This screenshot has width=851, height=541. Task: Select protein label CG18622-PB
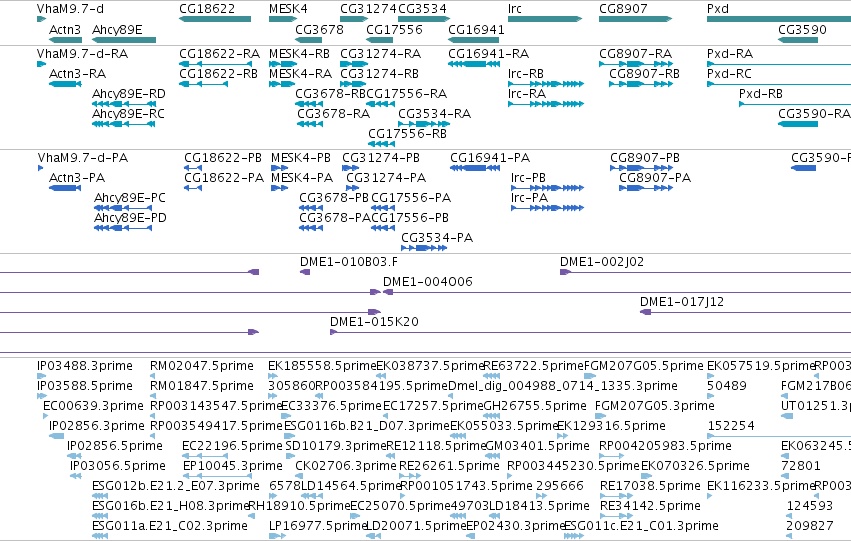pyautogui.click(x=223, y=158)
